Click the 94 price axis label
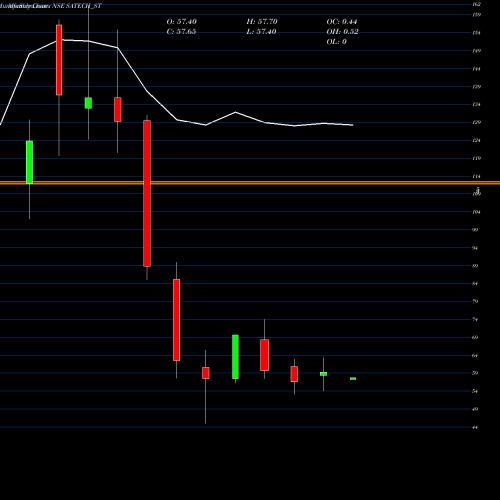Image resolution: width=500 pixels, height=500 pixels. coord(475,248)
